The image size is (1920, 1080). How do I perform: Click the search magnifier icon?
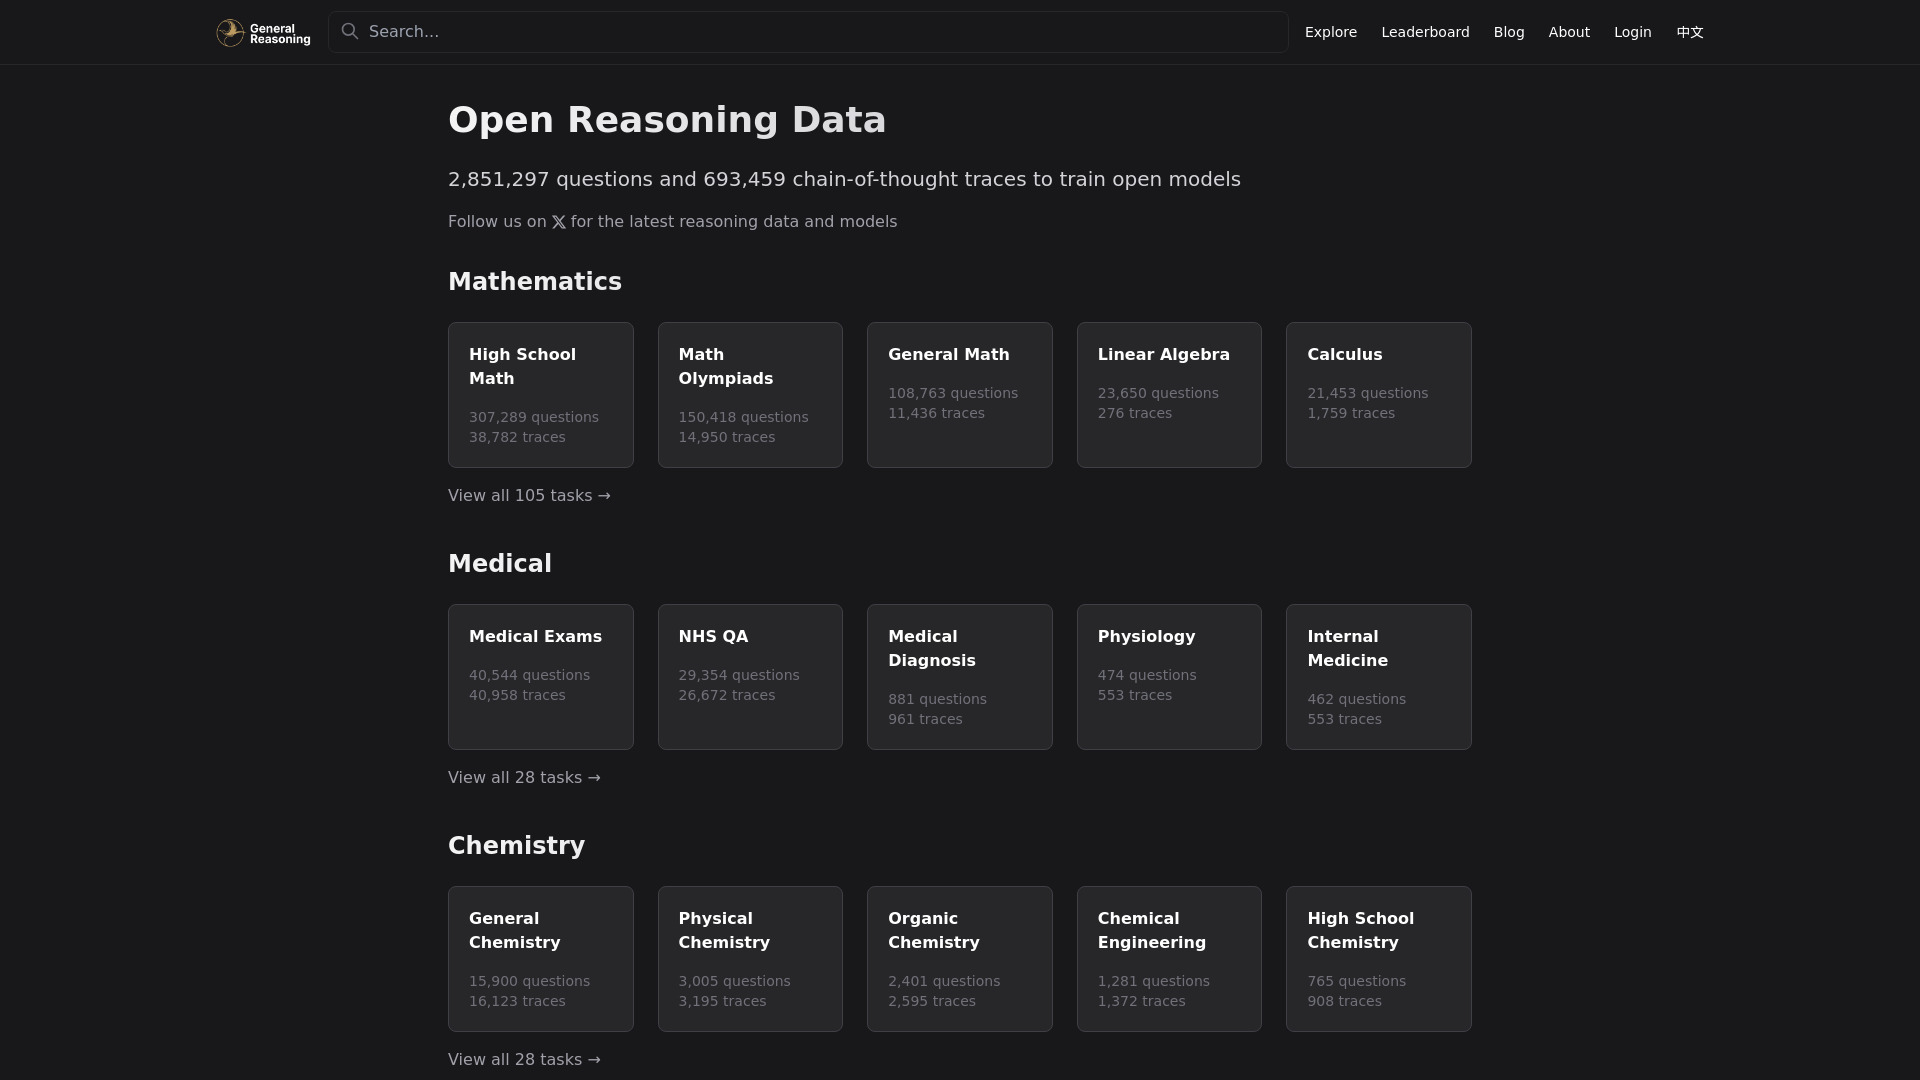(x=350, y=32)
